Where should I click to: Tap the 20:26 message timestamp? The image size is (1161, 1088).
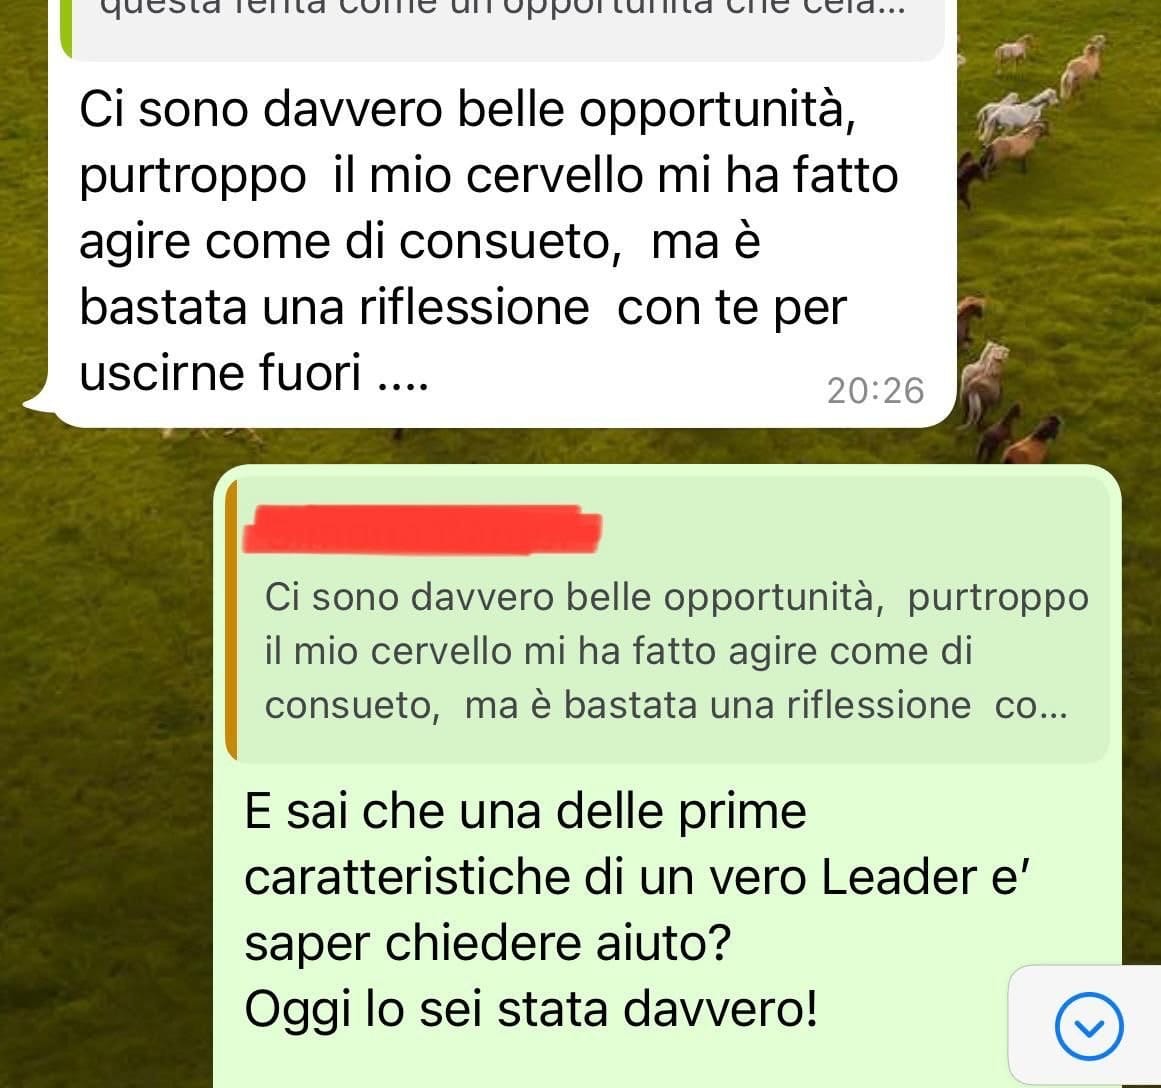tap(875, 390)
